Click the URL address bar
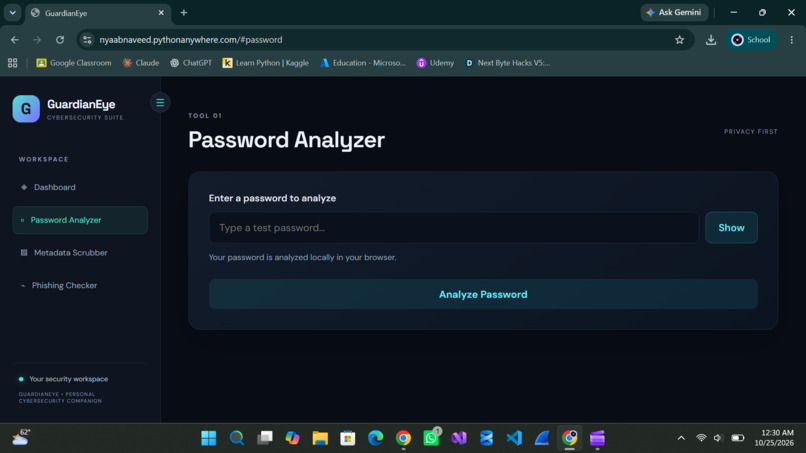Image resolution: width=806 pixels, height=453 pixels. [386, 40]
